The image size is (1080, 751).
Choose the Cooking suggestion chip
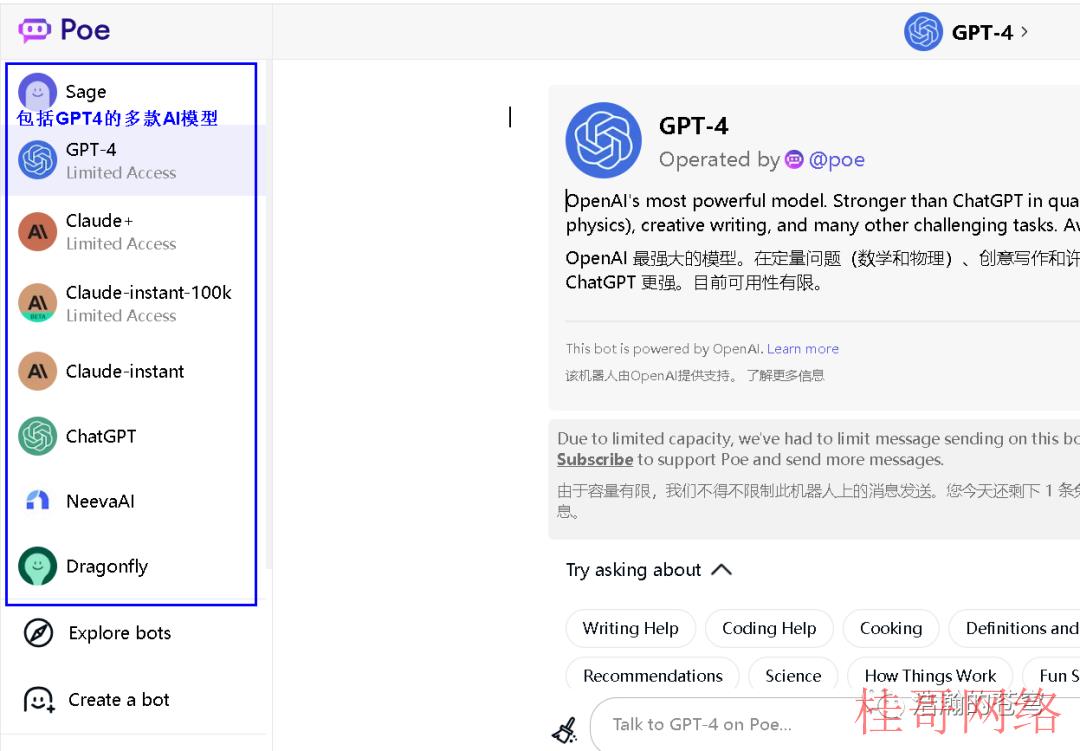tap(891, 628)
